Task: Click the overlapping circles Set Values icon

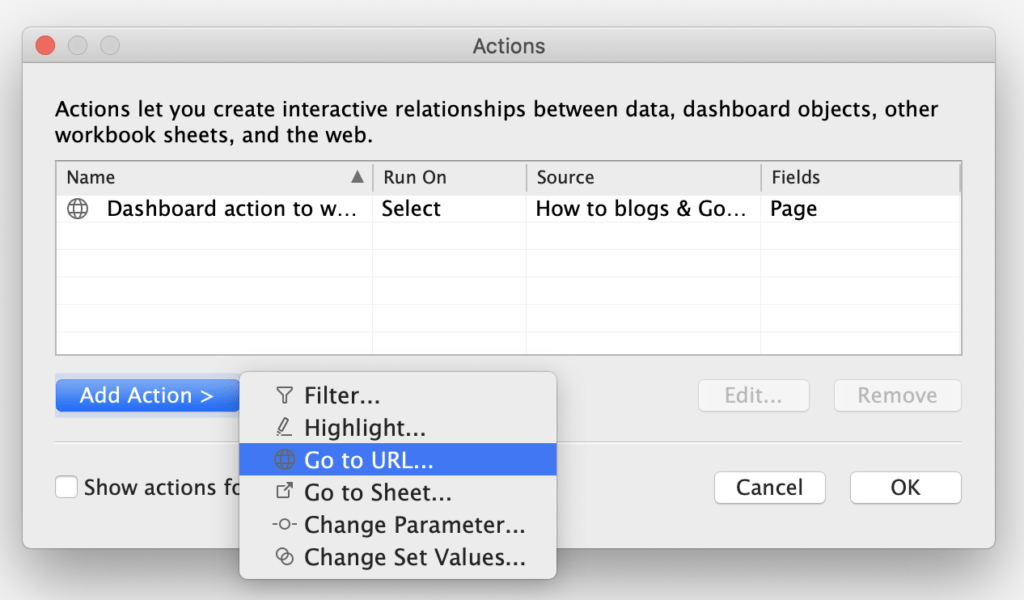Action: click(284, 557)
